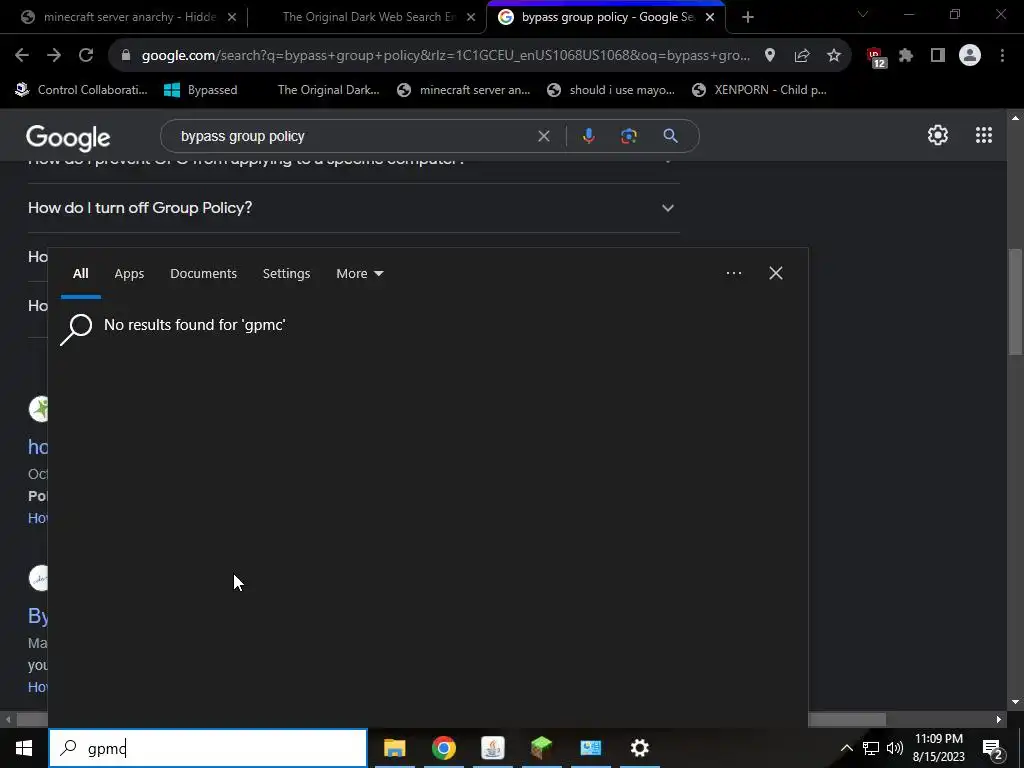Reload the Google search page

point(86,56)
